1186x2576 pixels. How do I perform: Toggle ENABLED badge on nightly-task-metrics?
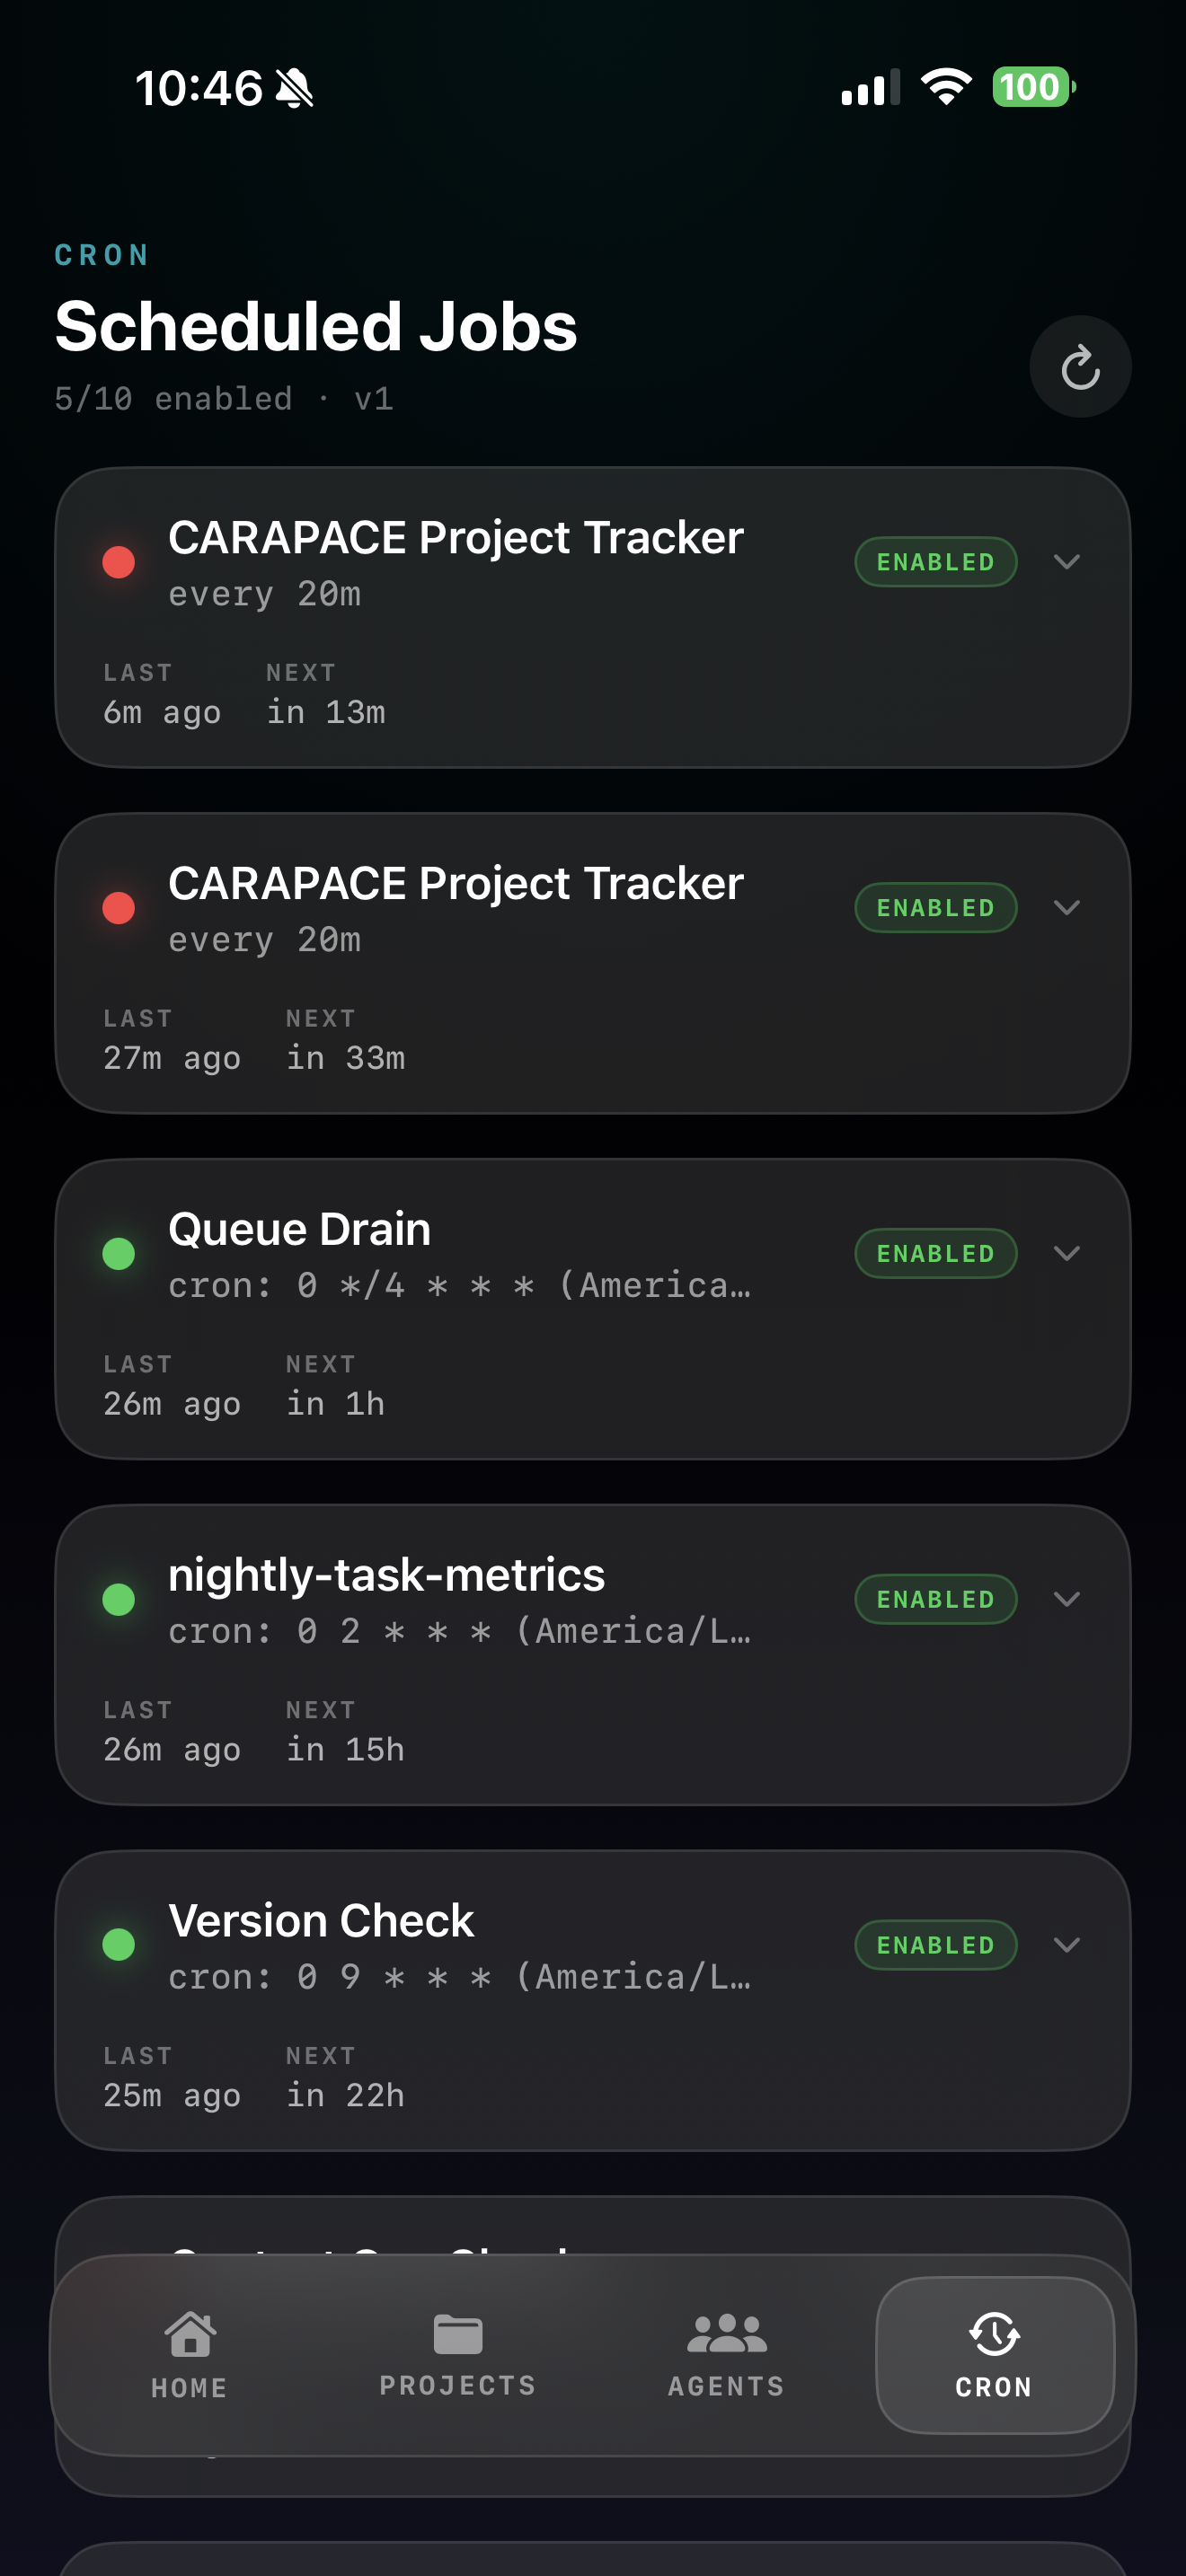[935, 1599]
